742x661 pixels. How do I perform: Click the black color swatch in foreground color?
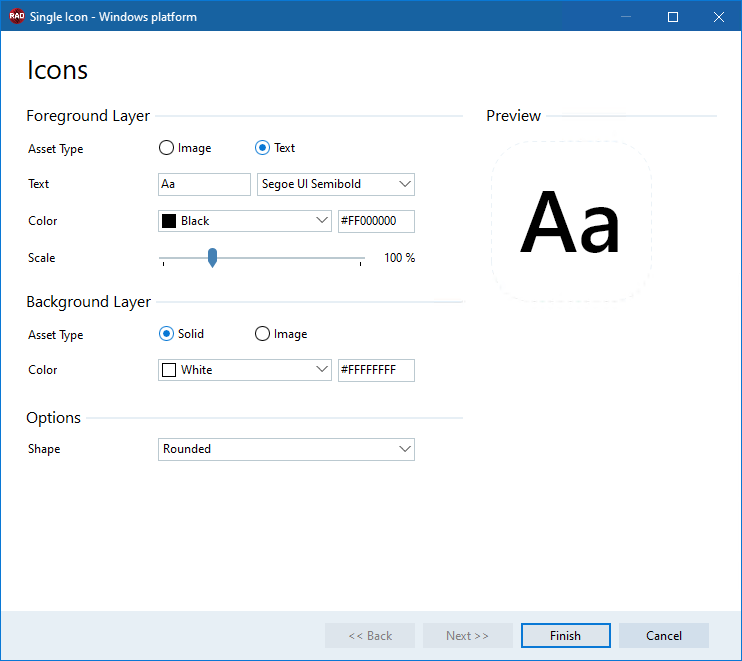(x=169, y=221)
